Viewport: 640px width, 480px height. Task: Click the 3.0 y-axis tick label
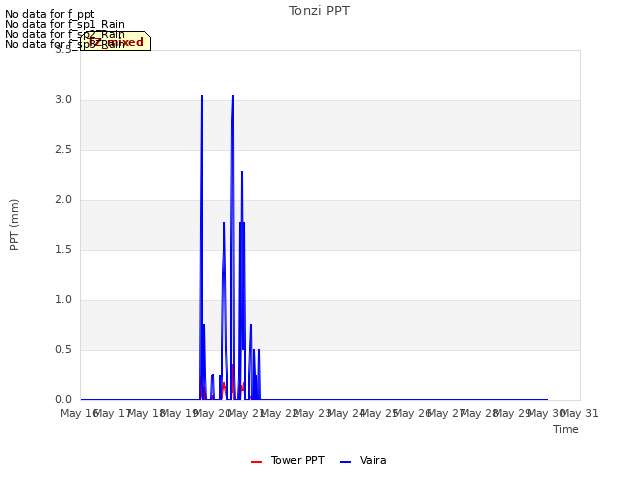click(63, 100)
